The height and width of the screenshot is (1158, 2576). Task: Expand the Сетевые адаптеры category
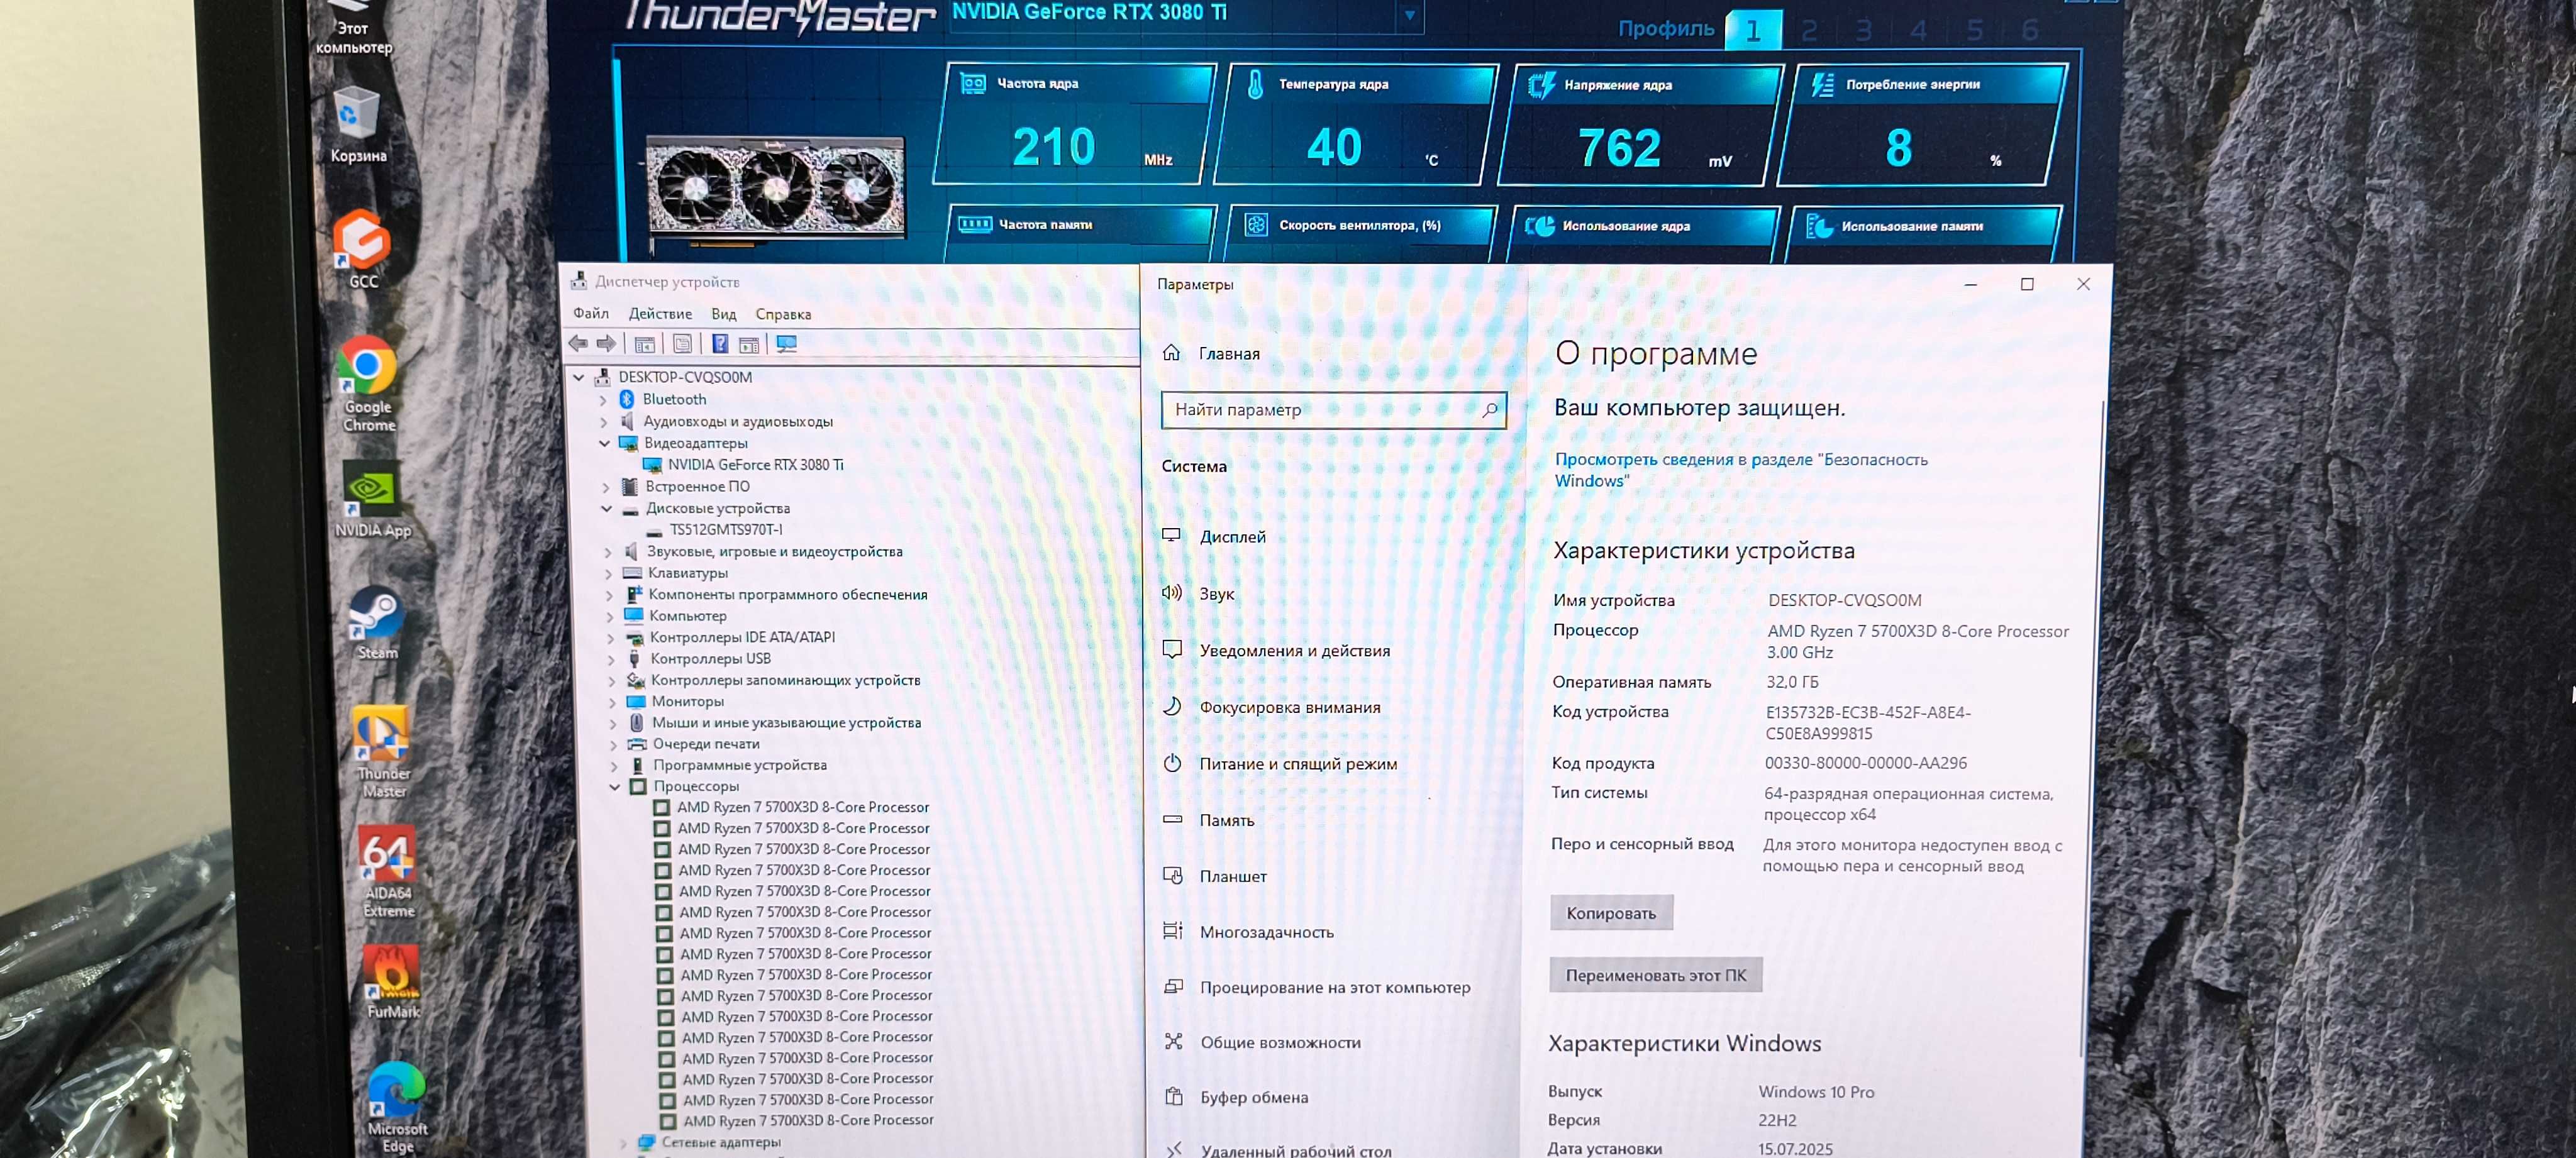coord(623,1143)
